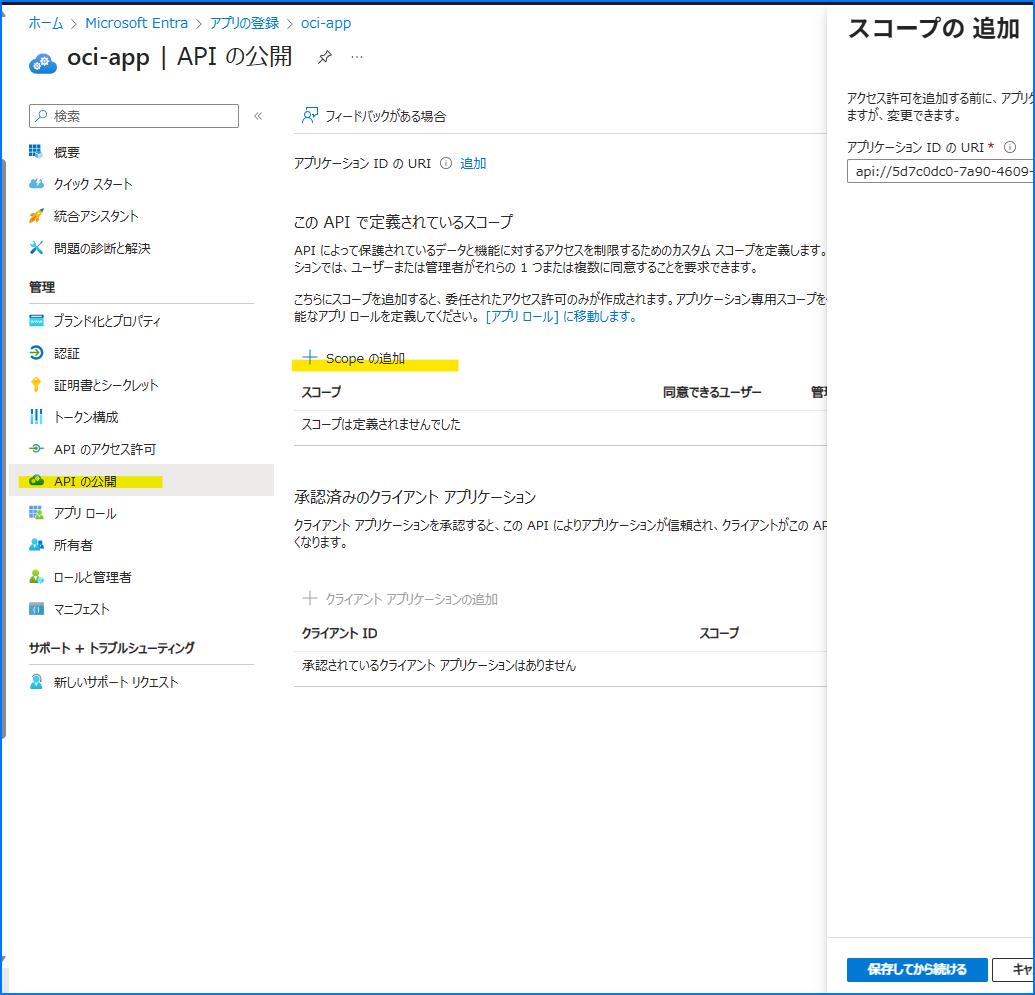The width and height of the screenshot is (1035, 995).
Task: Open the more options ellipsis in the header
Action: click(357, 57)
